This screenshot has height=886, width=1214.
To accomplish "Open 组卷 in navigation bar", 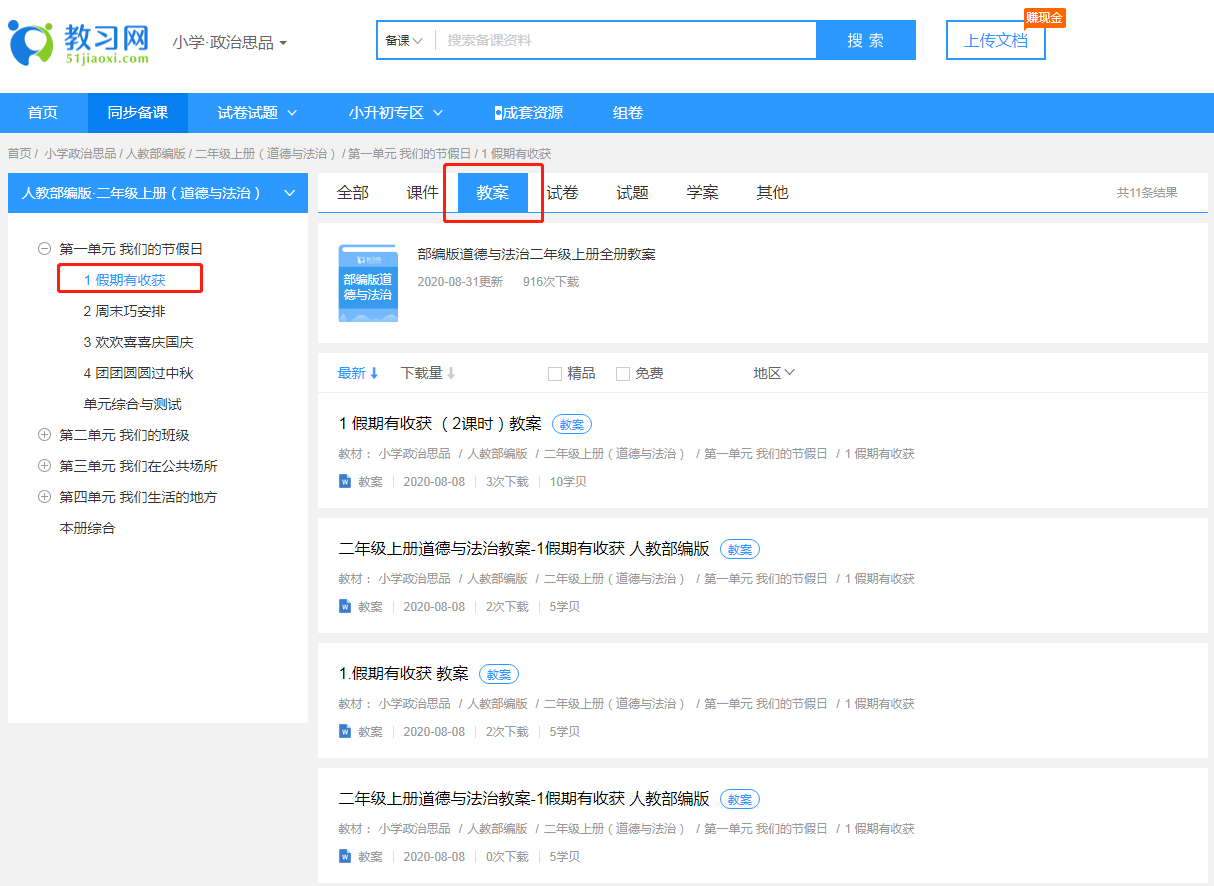I will coord(628,113).
